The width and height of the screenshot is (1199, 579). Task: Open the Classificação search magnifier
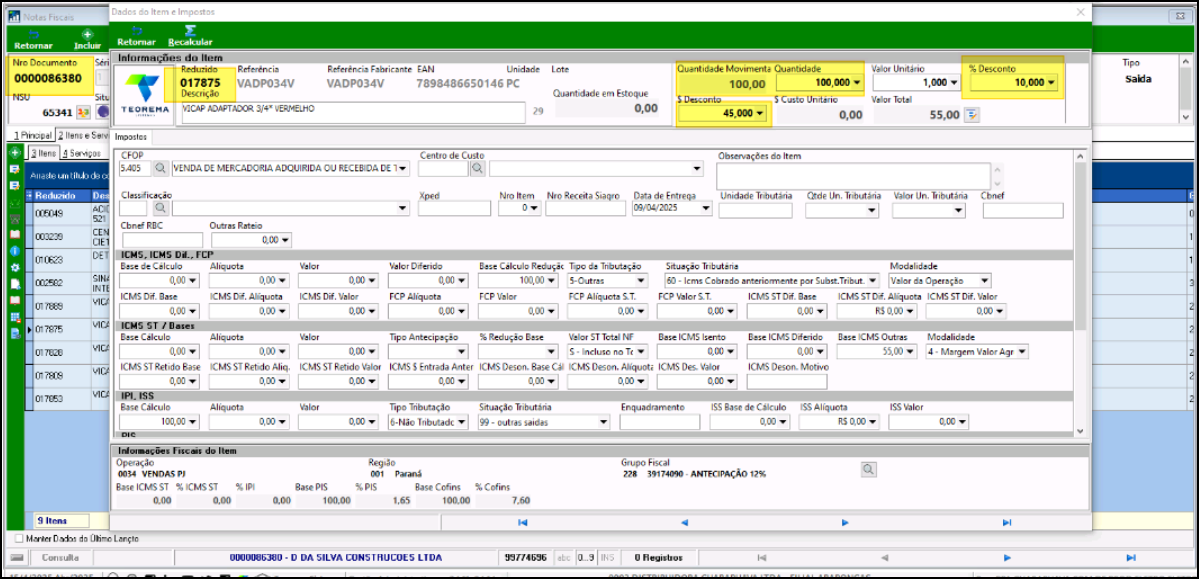(161, 207)
